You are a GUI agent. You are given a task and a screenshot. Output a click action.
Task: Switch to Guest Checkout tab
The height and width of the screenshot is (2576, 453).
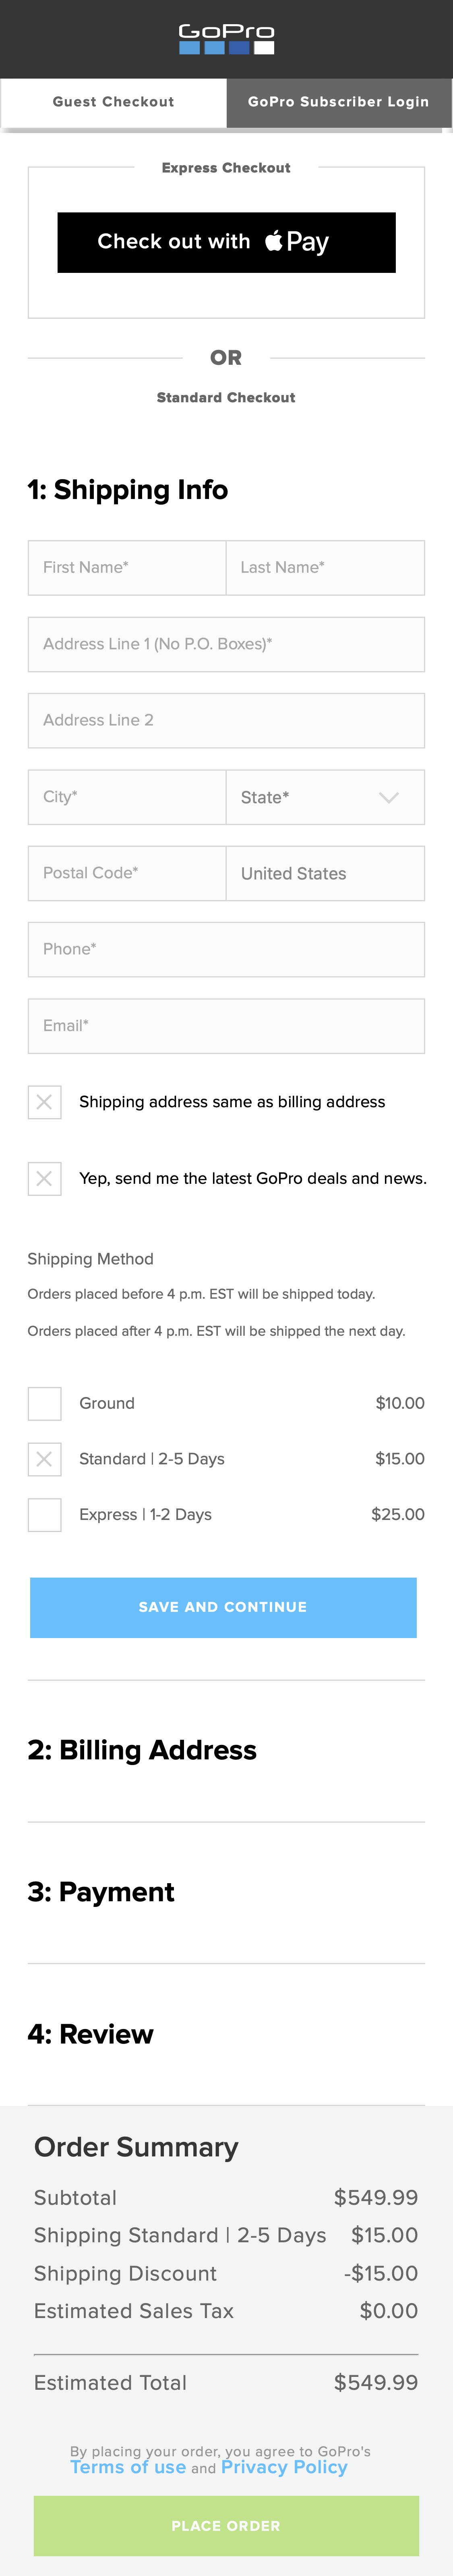point(113,102)
